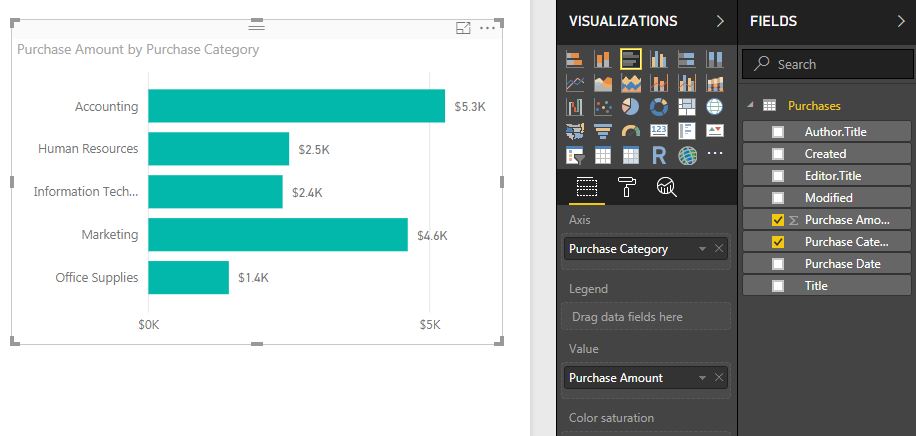Choose the scatter chart visualization
The width and height of the screenshot is (916, 436).
pos(603,107)
